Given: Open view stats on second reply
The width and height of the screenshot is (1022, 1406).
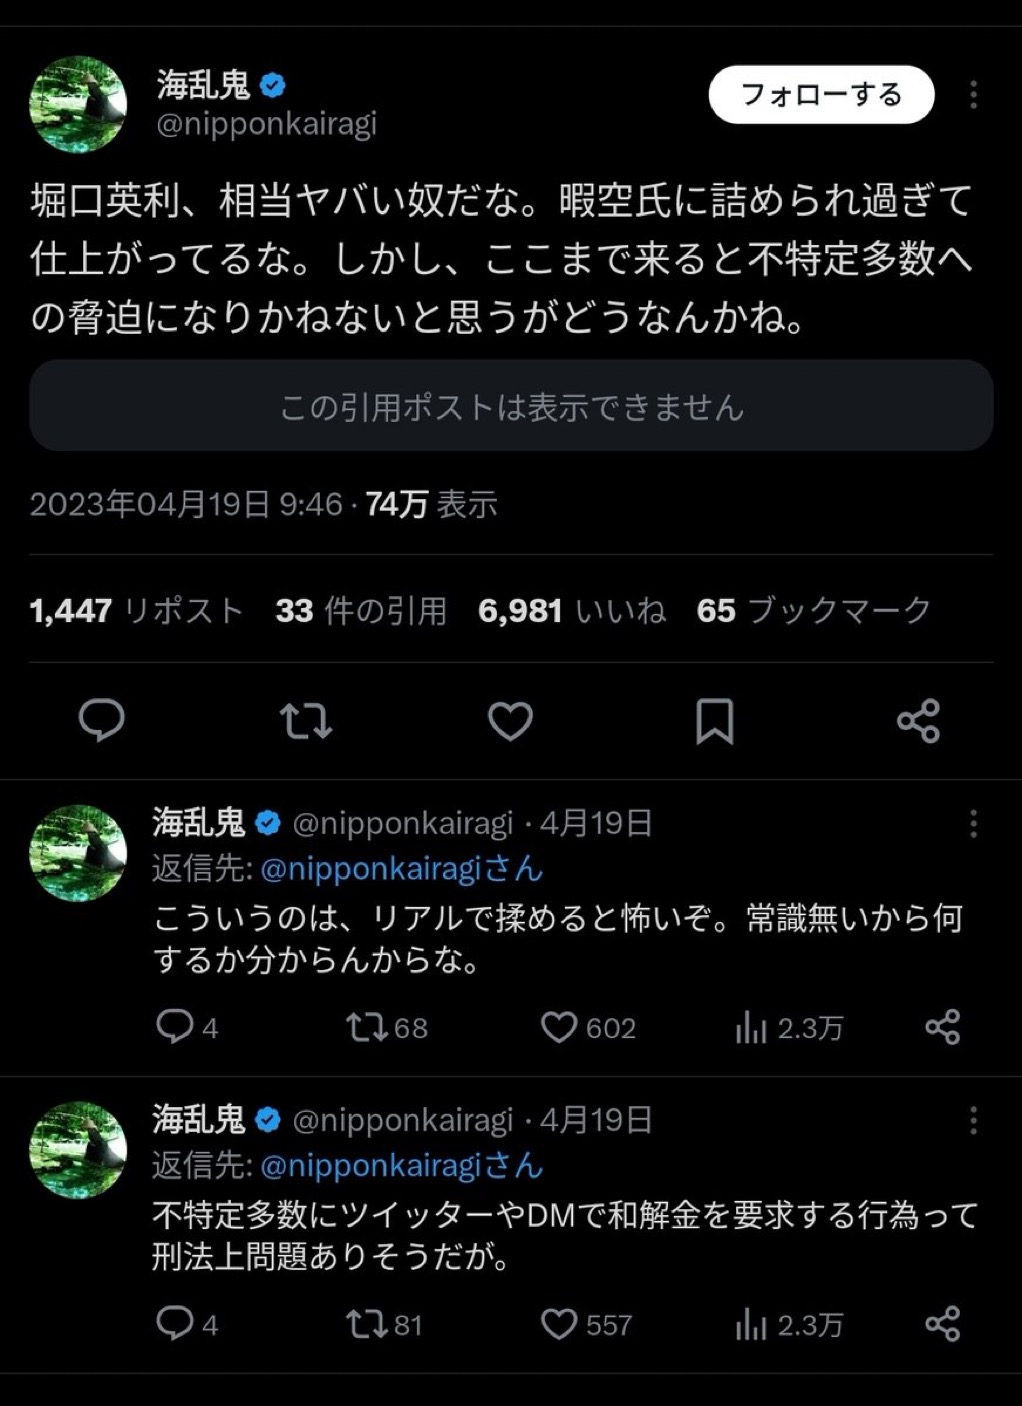Looking at the screenshot, I should tap(789, 1325).
